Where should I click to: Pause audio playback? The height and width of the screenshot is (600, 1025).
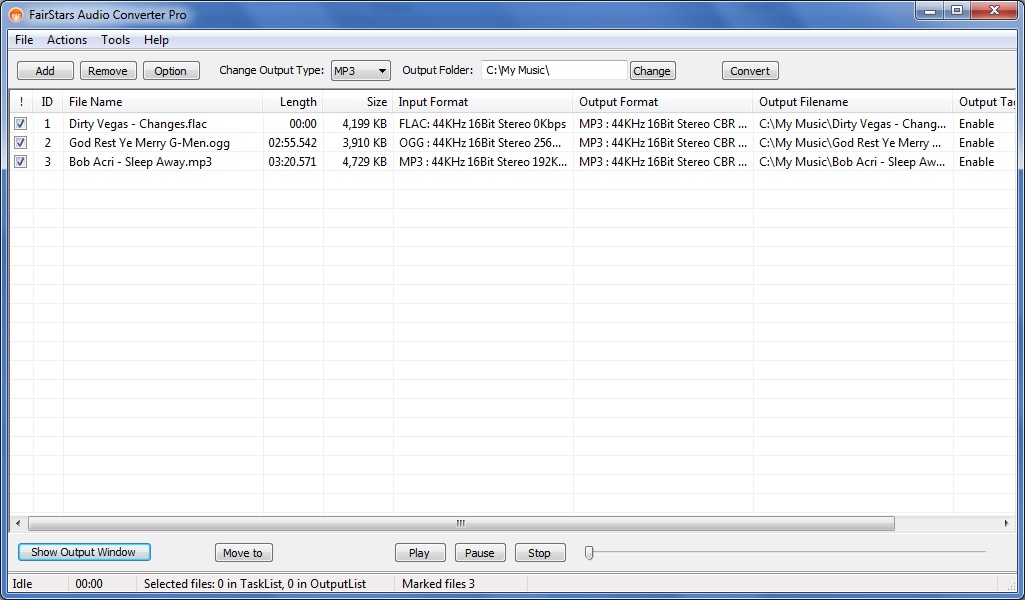(x=480, y=553)
